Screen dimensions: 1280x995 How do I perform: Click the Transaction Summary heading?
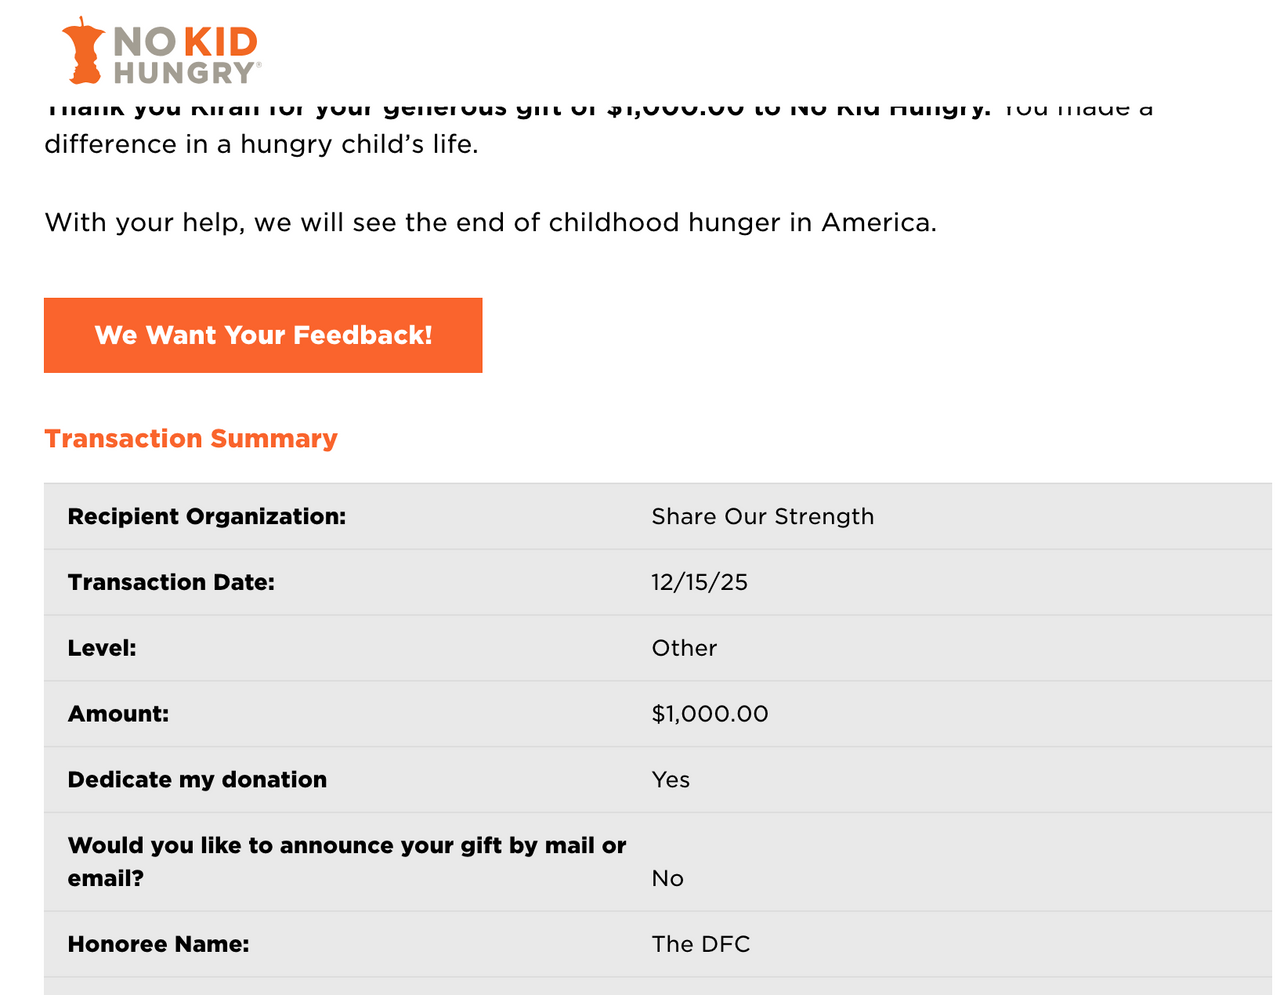click(x=191, y=439)
